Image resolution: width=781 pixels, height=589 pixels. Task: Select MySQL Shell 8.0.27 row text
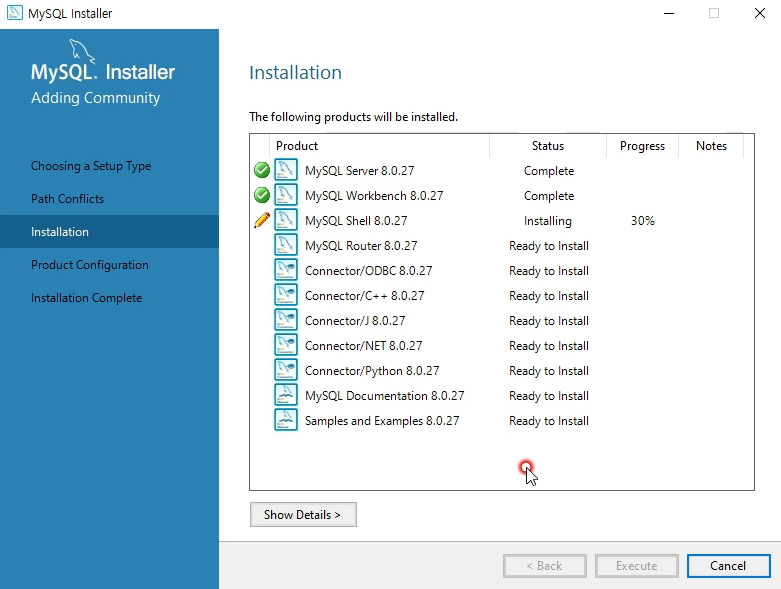click(356, 221)
